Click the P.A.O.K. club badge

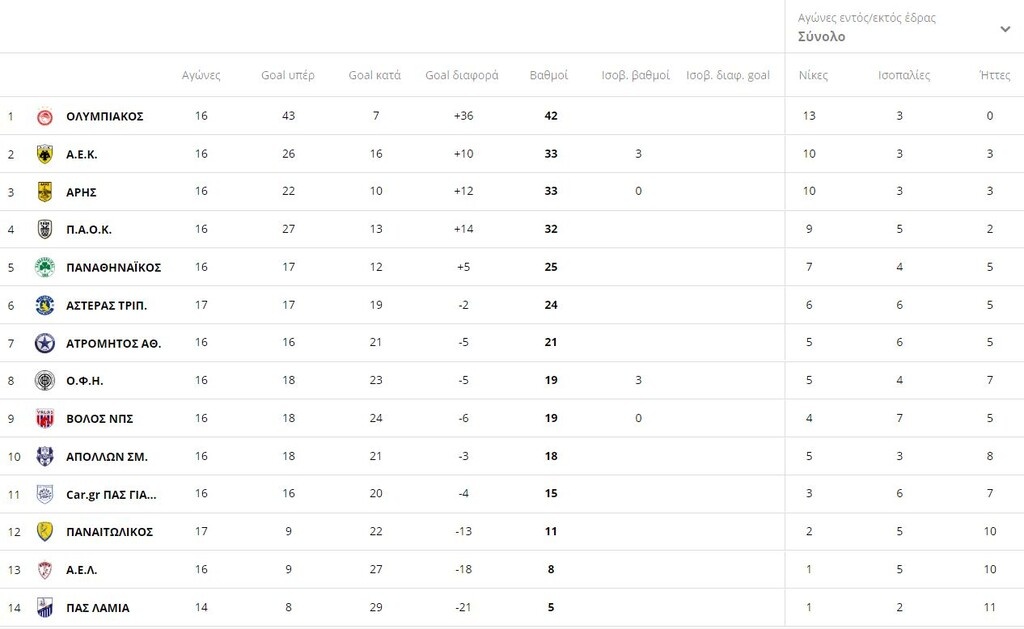[44, 230]
